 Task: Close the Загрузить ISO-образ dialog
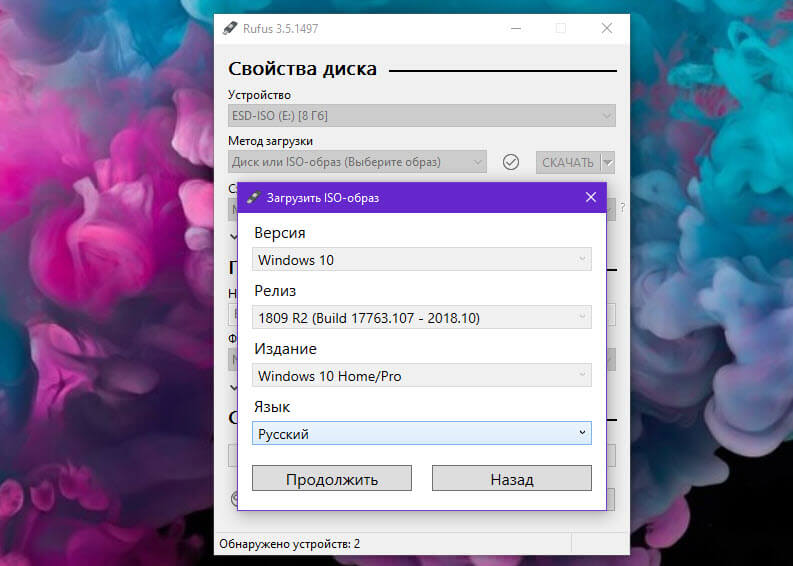590,197
